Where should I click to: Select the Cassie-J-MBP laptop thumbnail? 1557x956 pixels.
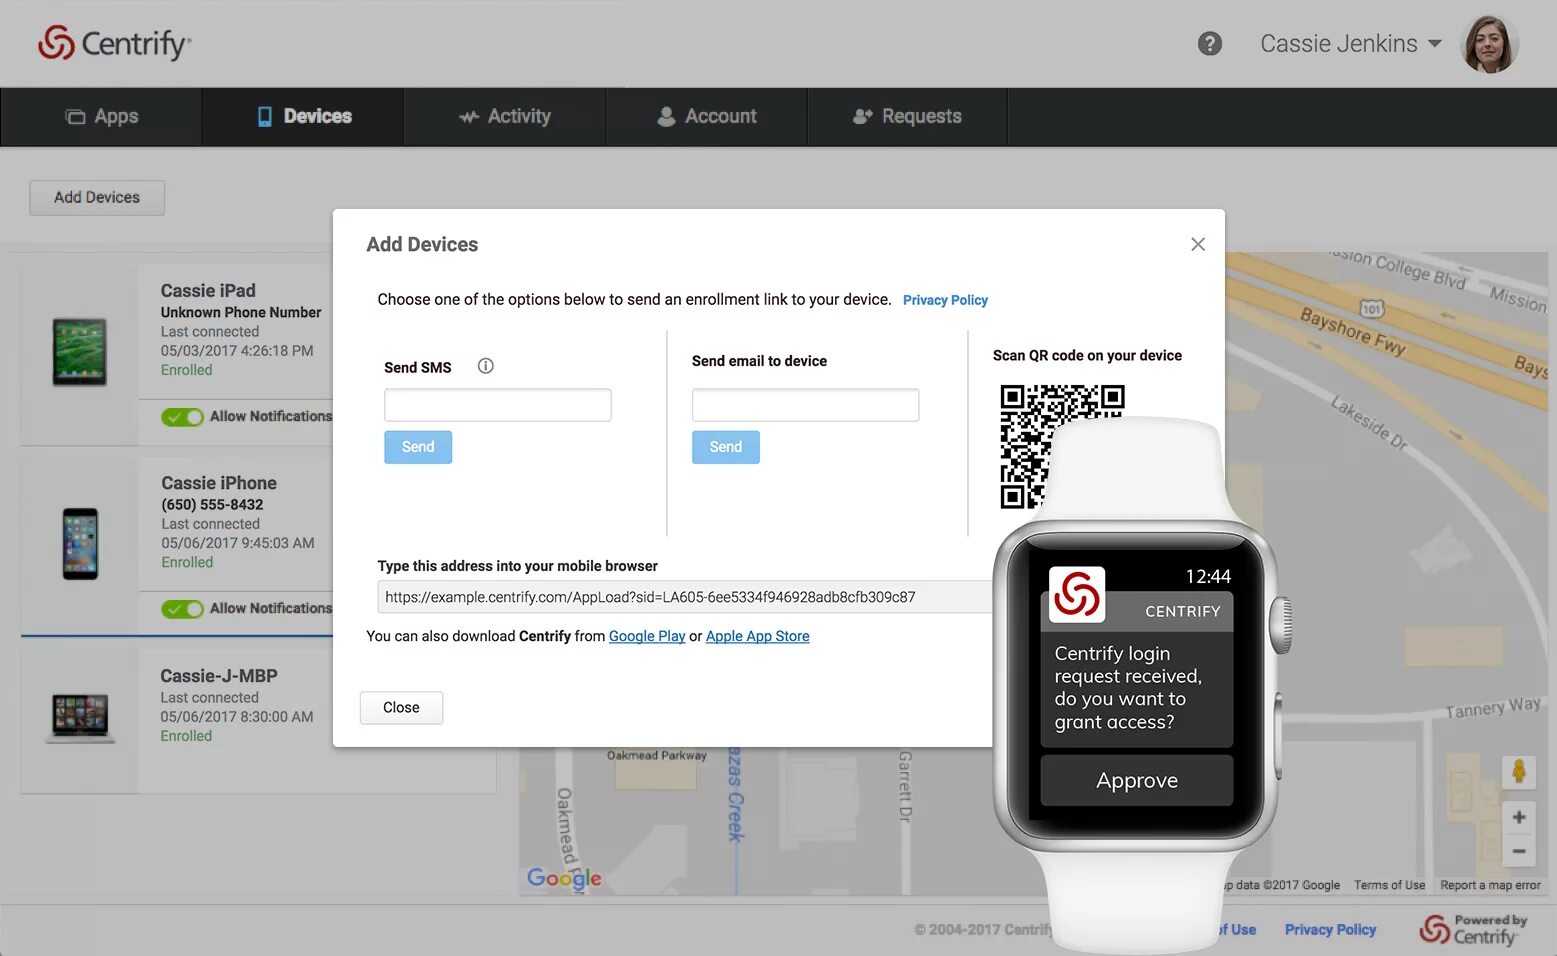[81, 718]
